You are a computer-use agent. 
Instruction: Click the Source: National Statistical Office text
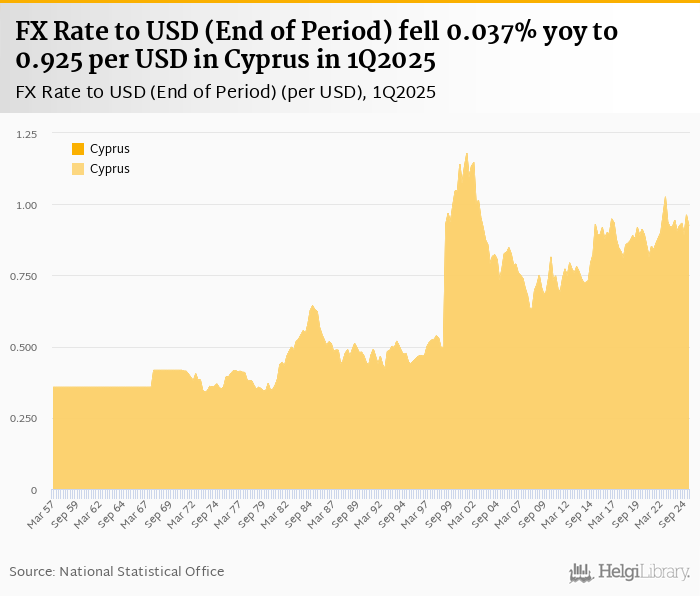click(117, 571)
